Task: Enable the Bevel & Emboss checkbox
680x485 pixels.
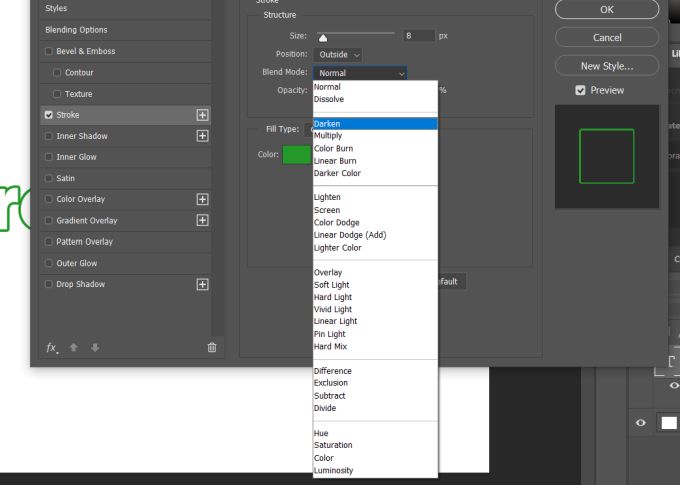Action: (49, 51)
